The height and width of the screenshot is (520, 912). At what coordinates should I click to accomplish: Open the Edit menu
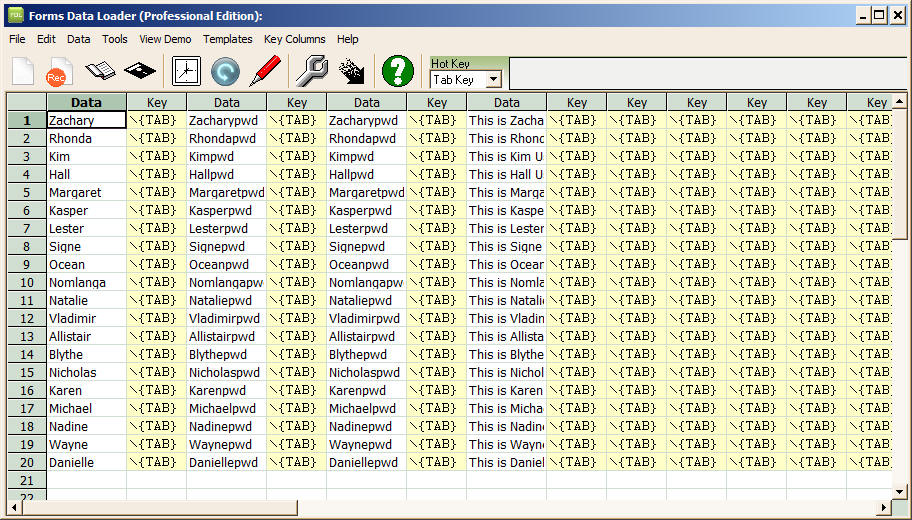point(46,39)
